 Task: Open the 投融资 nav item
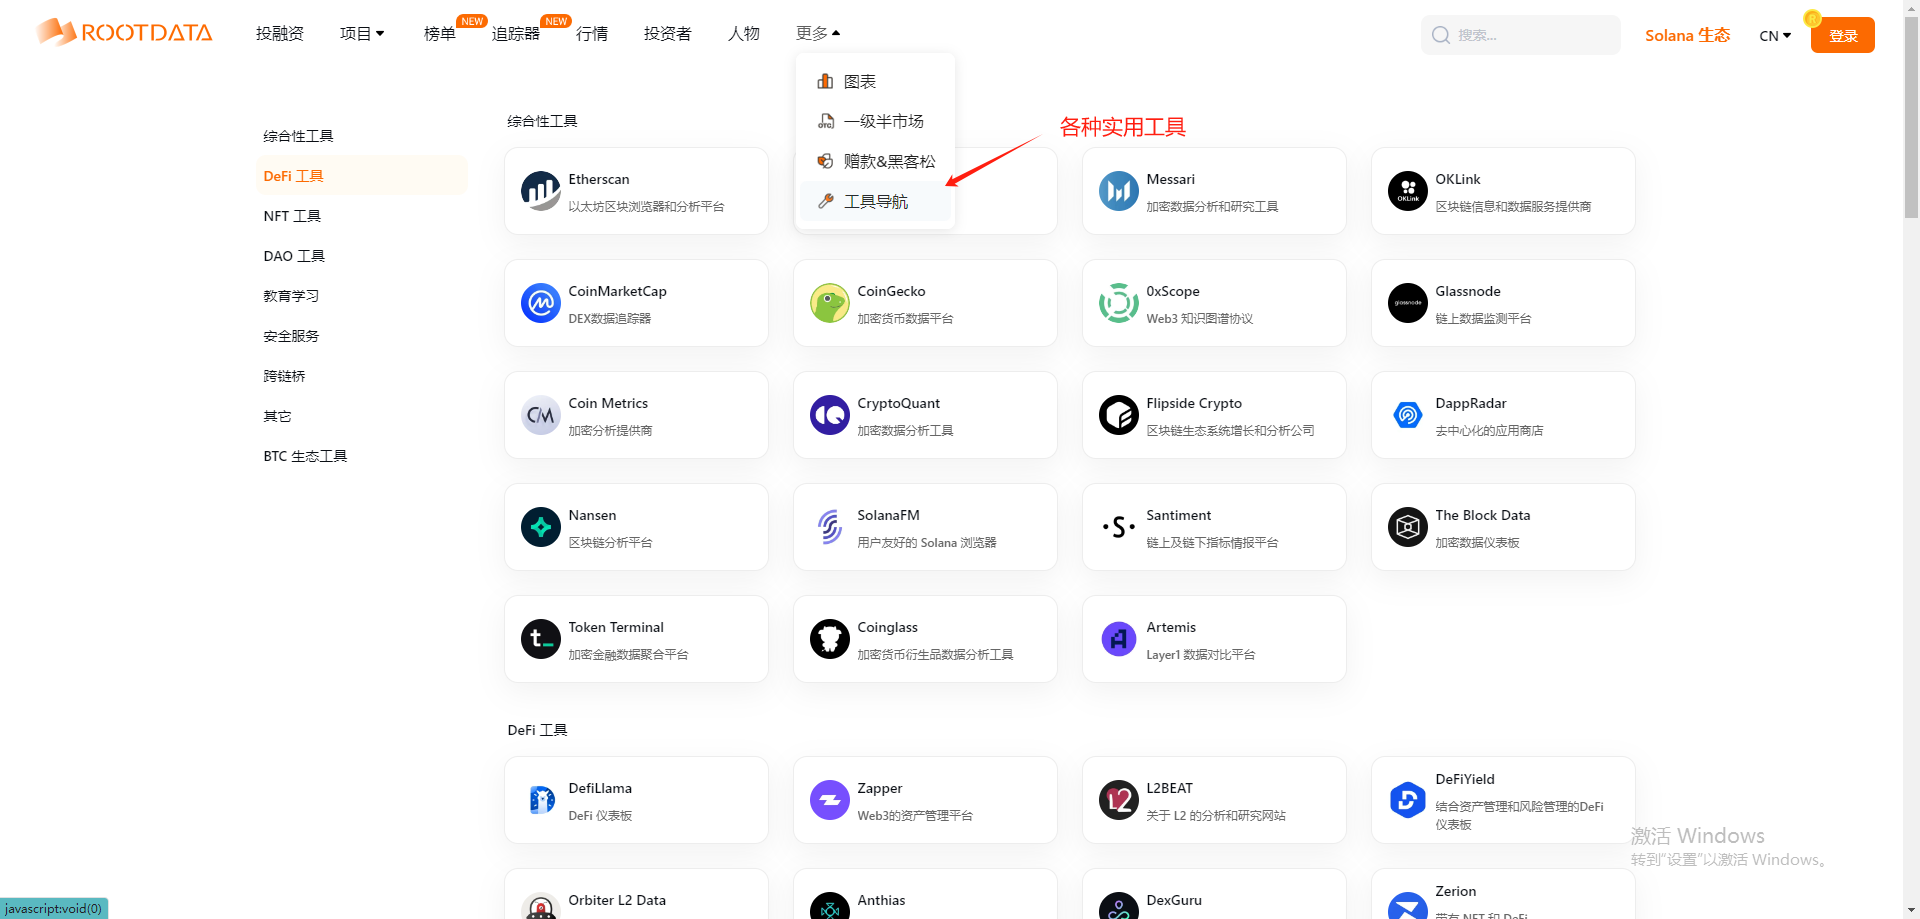pyautogui.click(x=280, y=34)
